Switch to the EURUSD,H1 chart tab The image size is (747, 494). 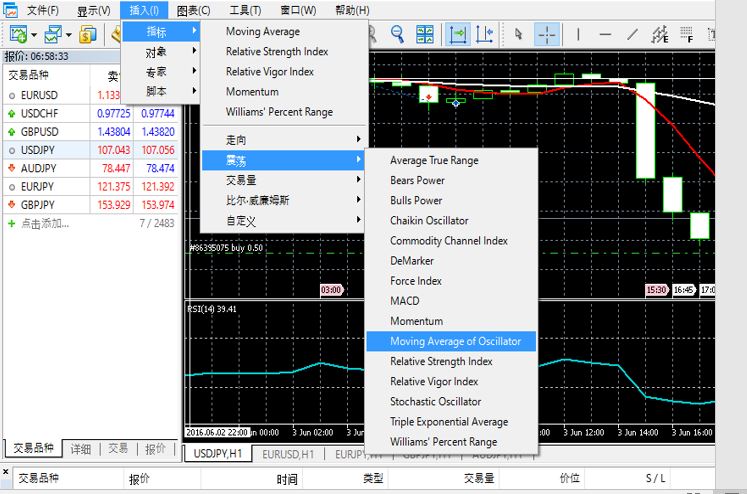[x=290, y=454]
